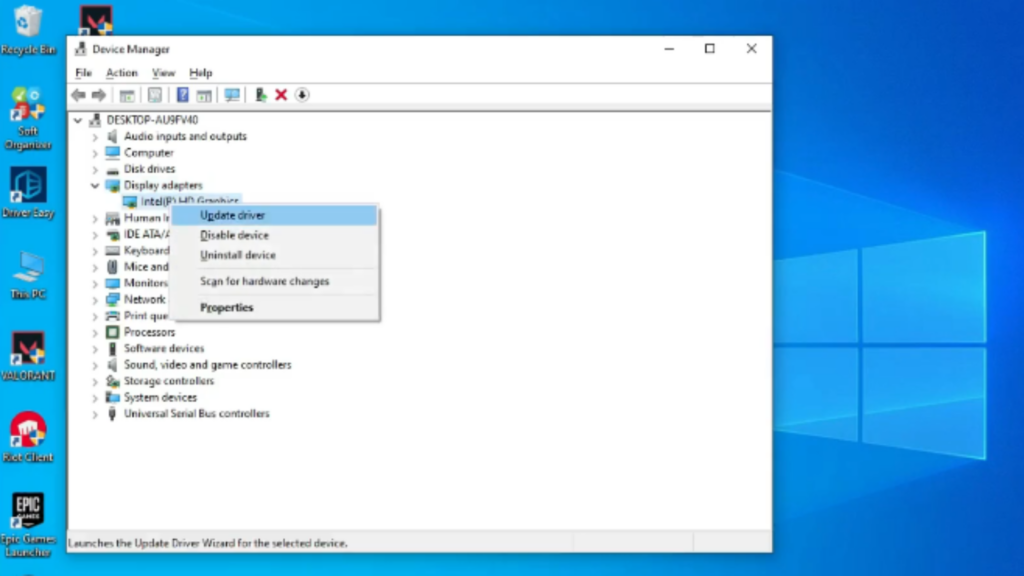Click the red X Uninstall device toolbar icon
This screenshot has width=1024, height=576.
(281, 95)
